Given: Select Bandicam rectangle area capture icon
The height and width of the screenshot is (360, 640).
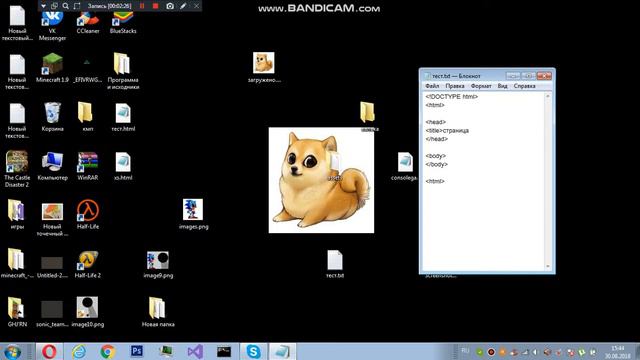Looking at the screenshot, I should coord(77,6).
